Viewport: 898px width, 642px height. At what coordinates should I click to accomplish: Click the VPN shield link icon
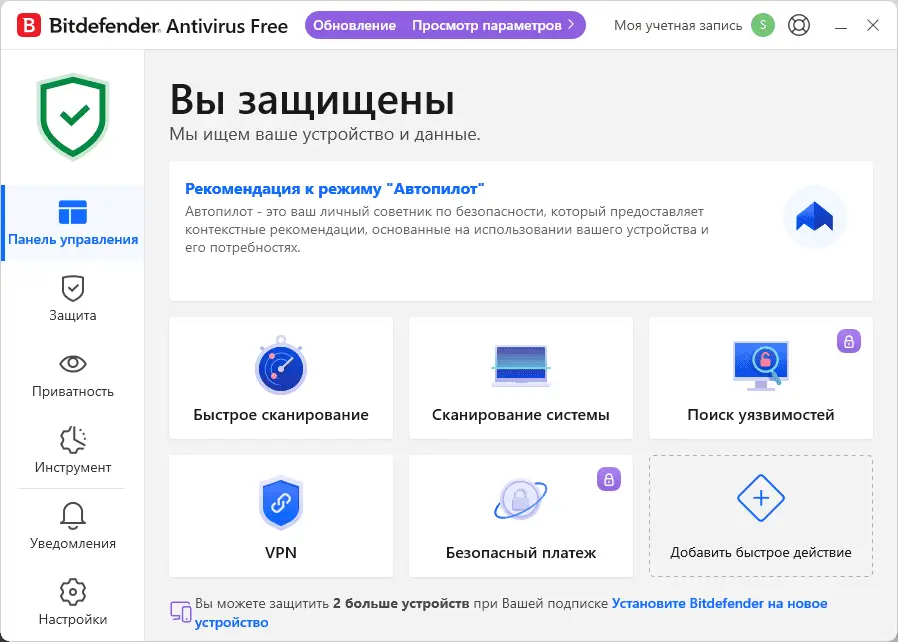pos(281,502)
